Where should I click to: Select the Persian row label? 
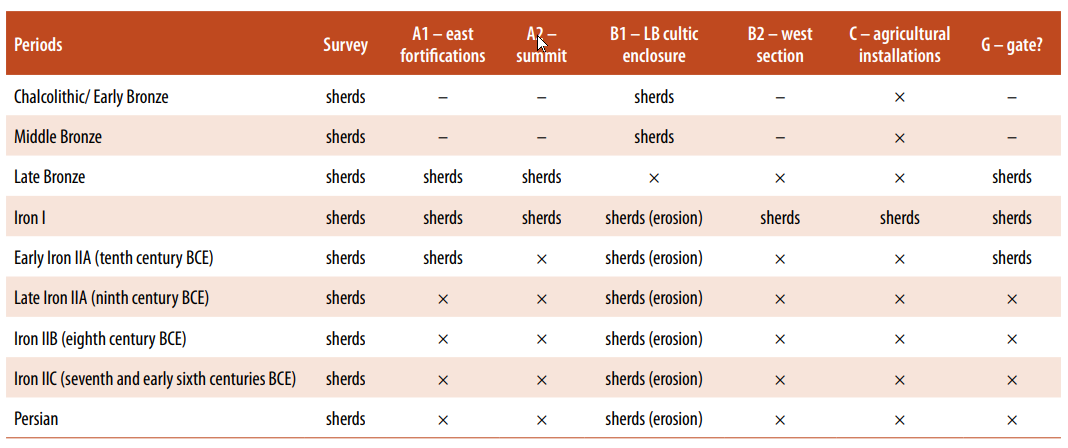tap(36, 419)
